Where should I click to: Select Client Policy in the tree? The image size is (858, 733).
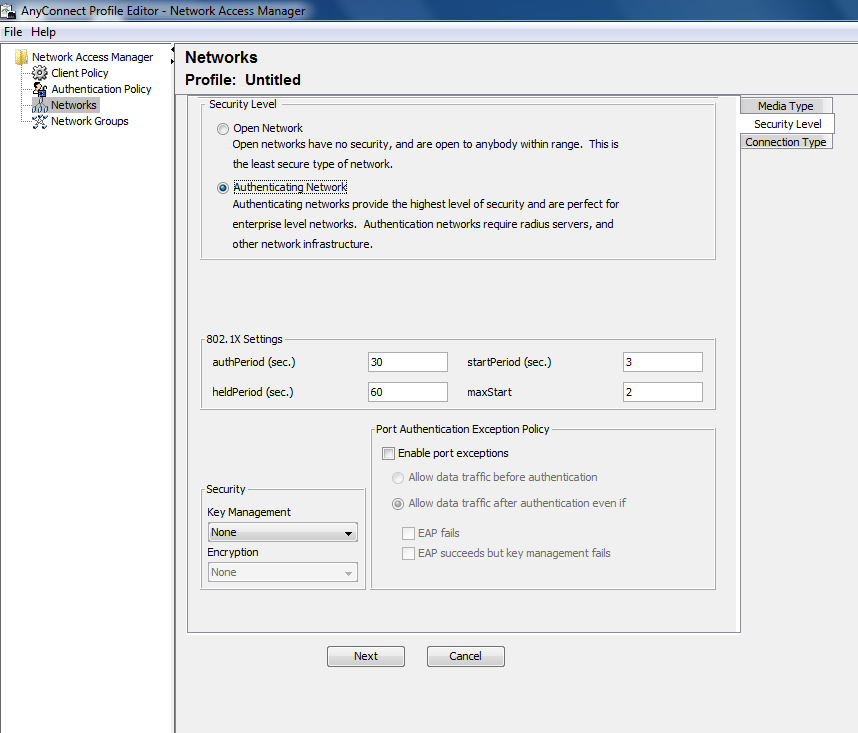(x=80, y=73)
